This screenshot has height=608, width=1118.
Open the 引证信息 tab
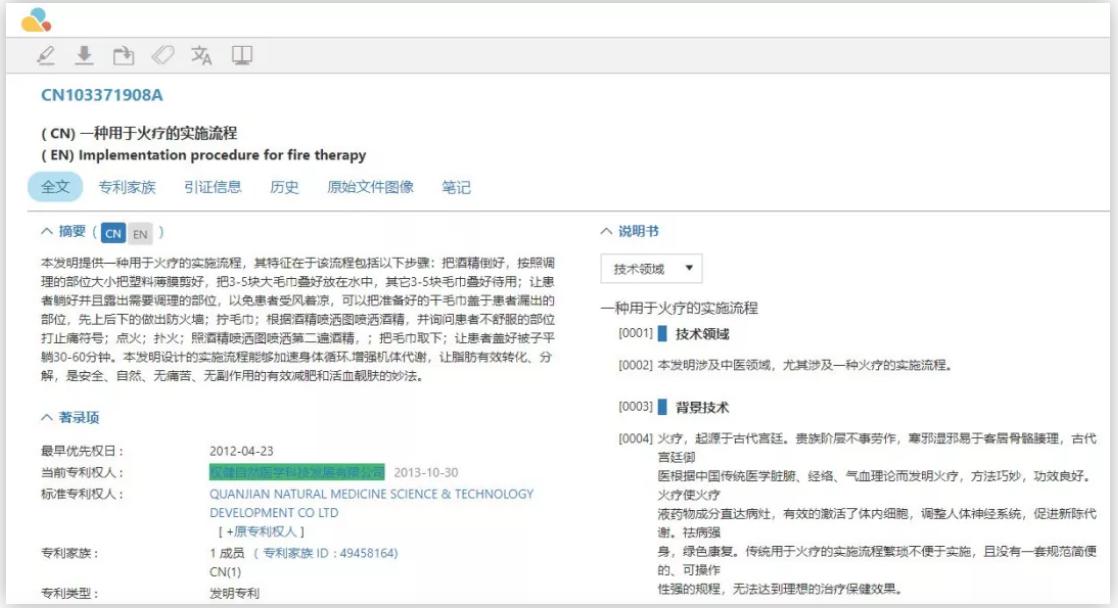pyautogui.click(x=213, y=187)
